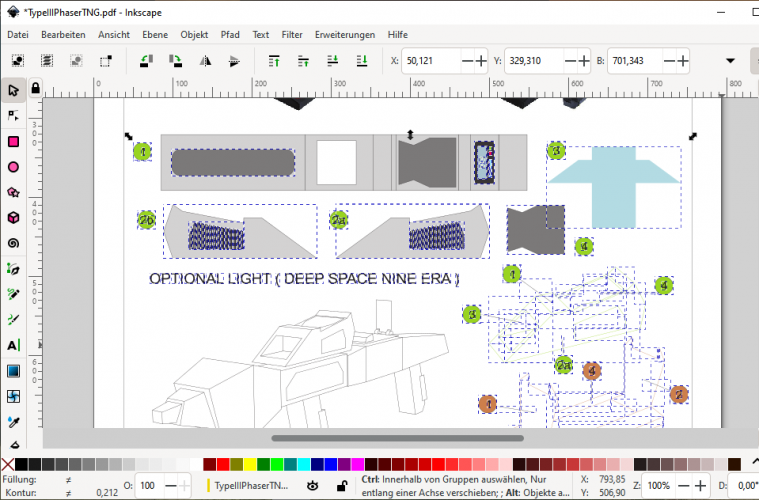759x500 pixels.
Task: Click Select All objects toolbar icon
Action: (18, 61)
